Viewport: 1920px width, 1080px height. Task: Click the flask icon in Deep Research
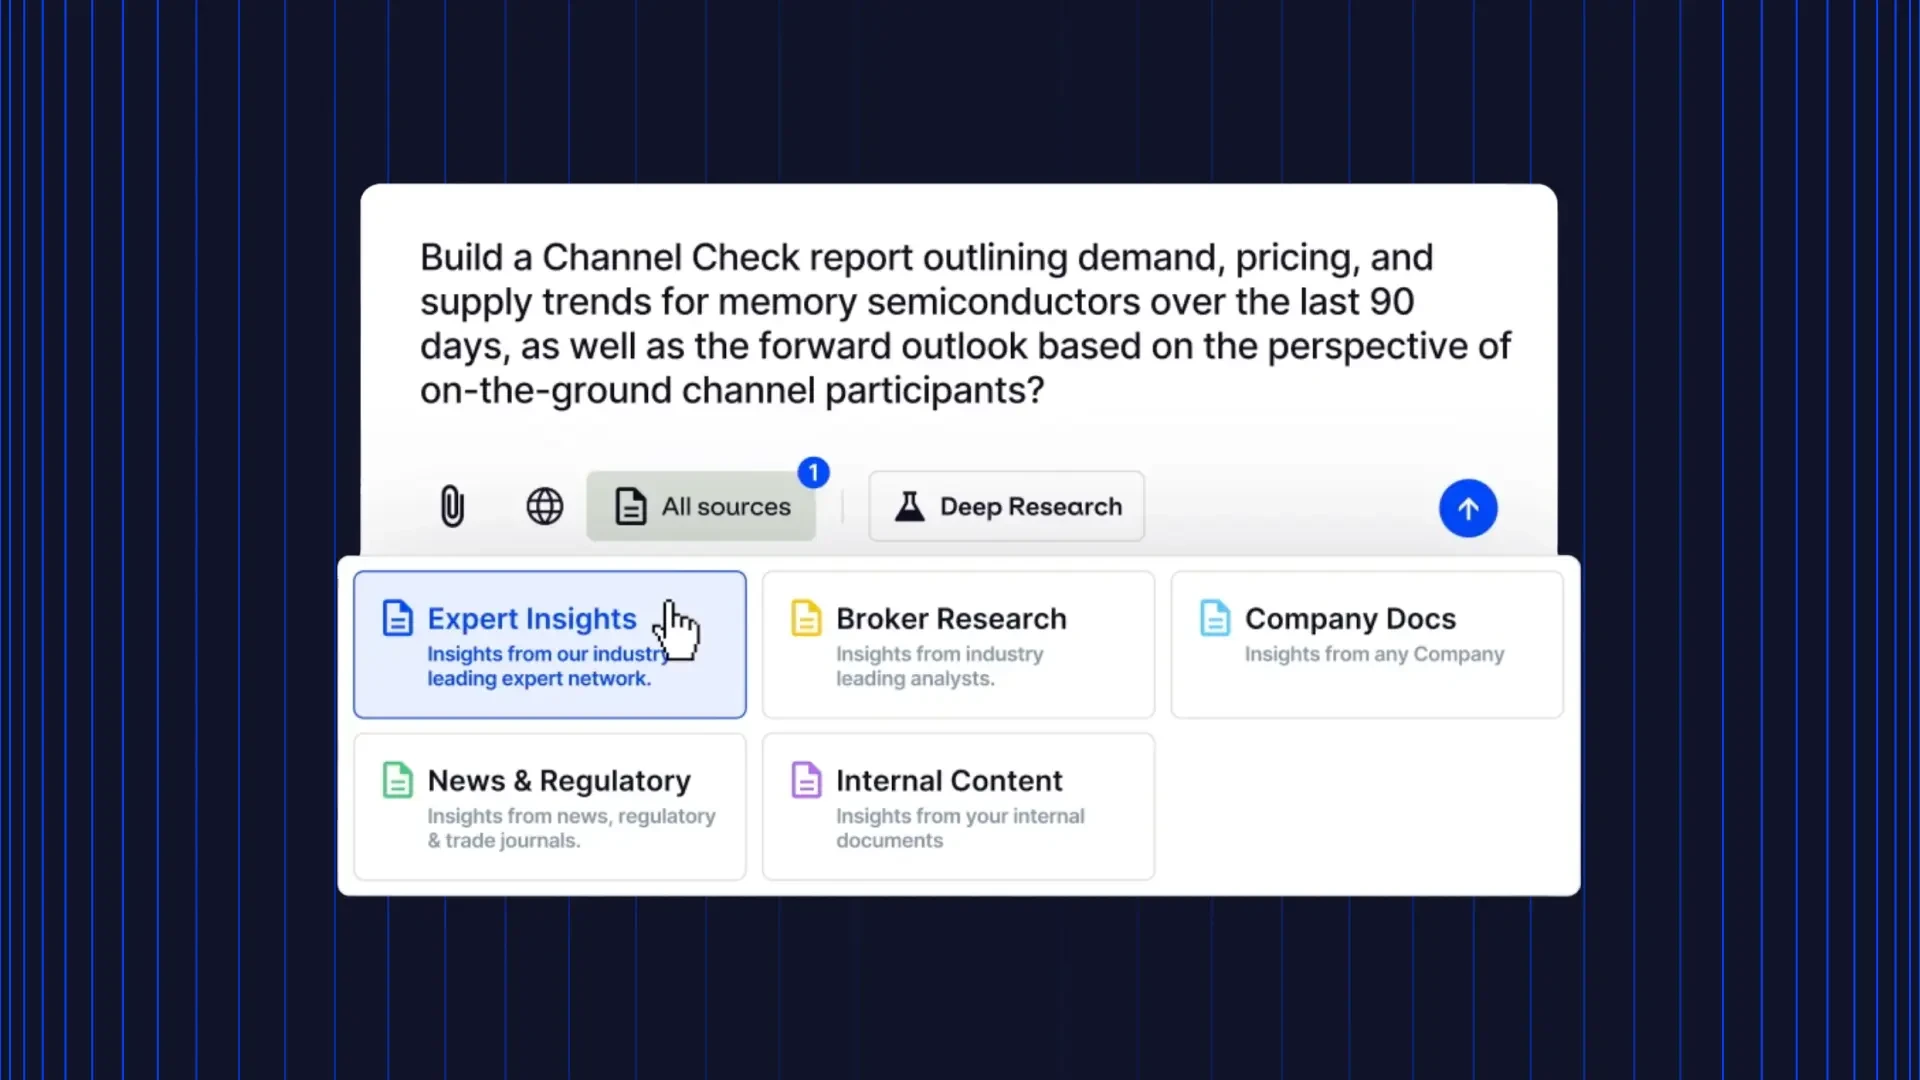(909, 506)
